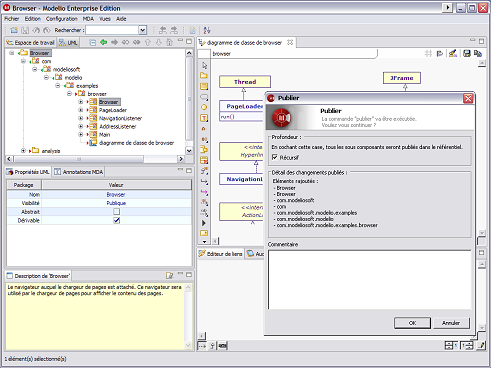Click the Thread class box in diagram

[245, 82]
